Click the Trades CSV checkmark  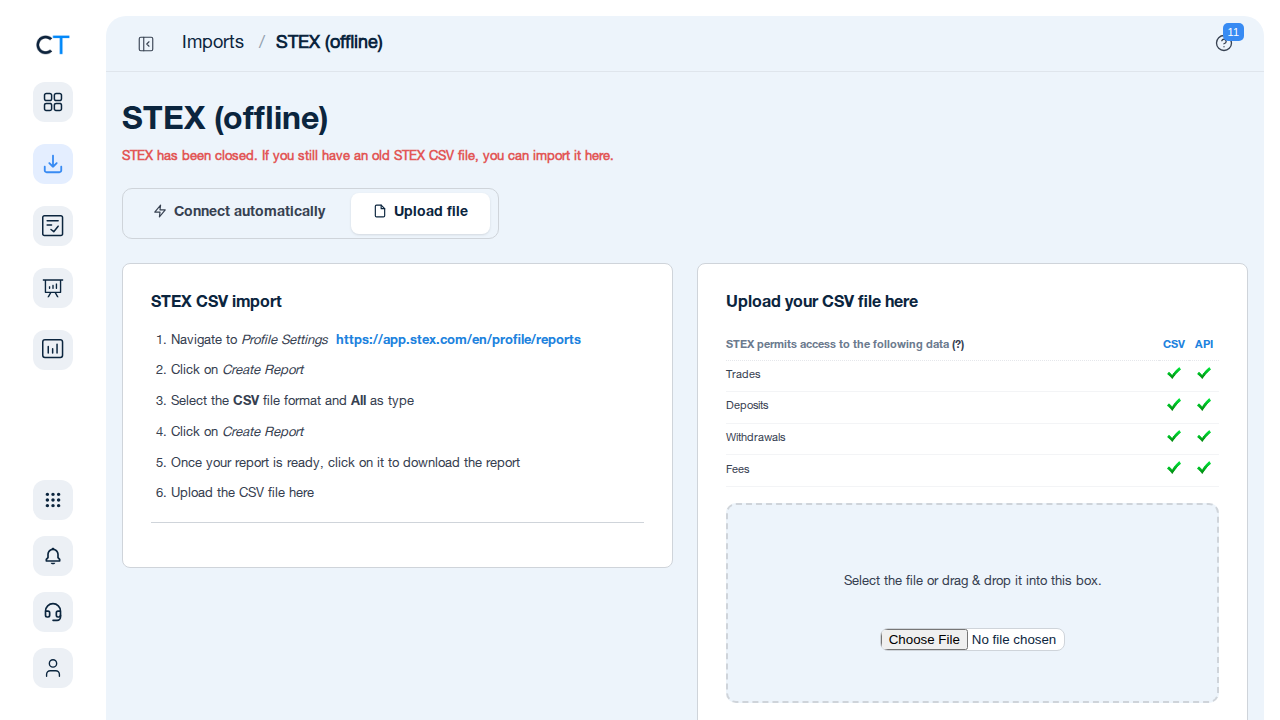coord(1174,373)
